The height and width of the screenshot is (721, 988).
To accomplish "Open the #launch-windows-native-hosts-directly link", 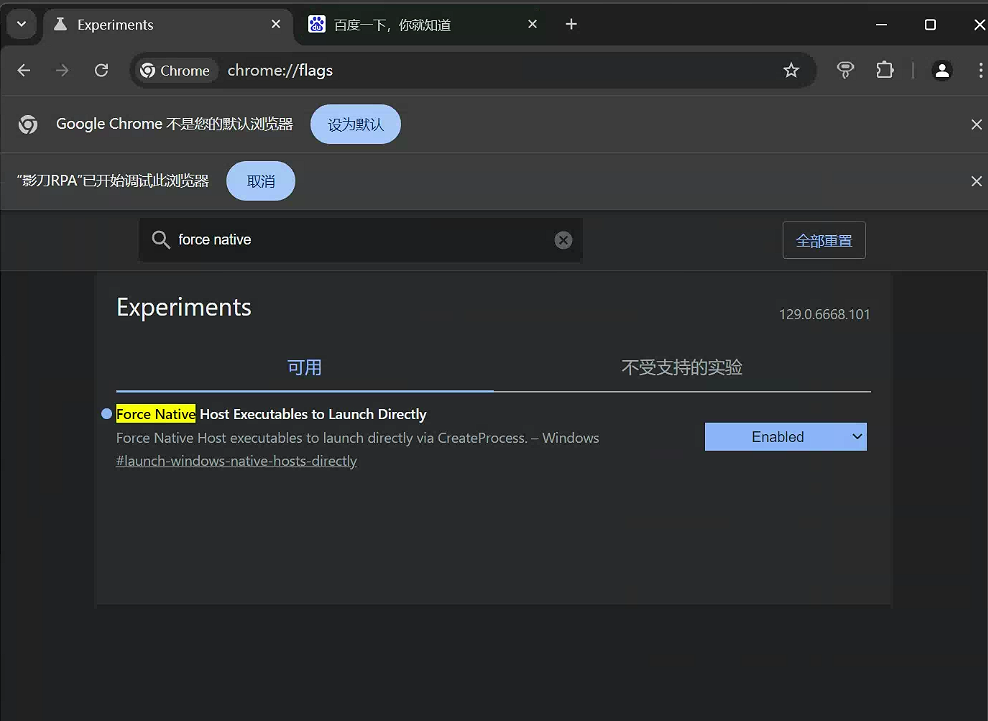I will tap(236, 461).
